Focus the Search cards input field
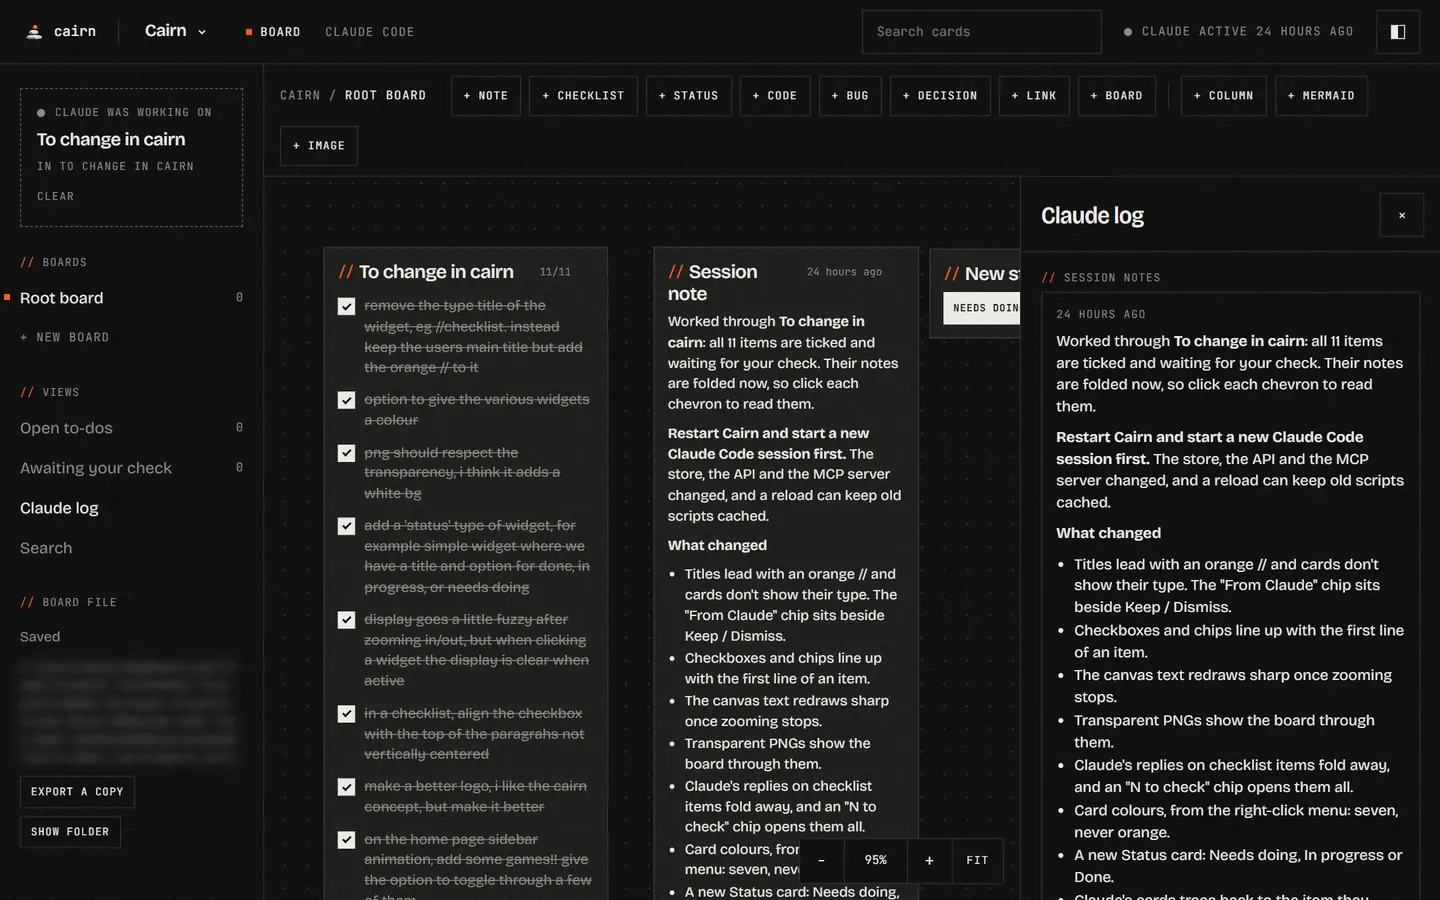This screenshot has width=1440, height=900. click(x=982, y=32)
